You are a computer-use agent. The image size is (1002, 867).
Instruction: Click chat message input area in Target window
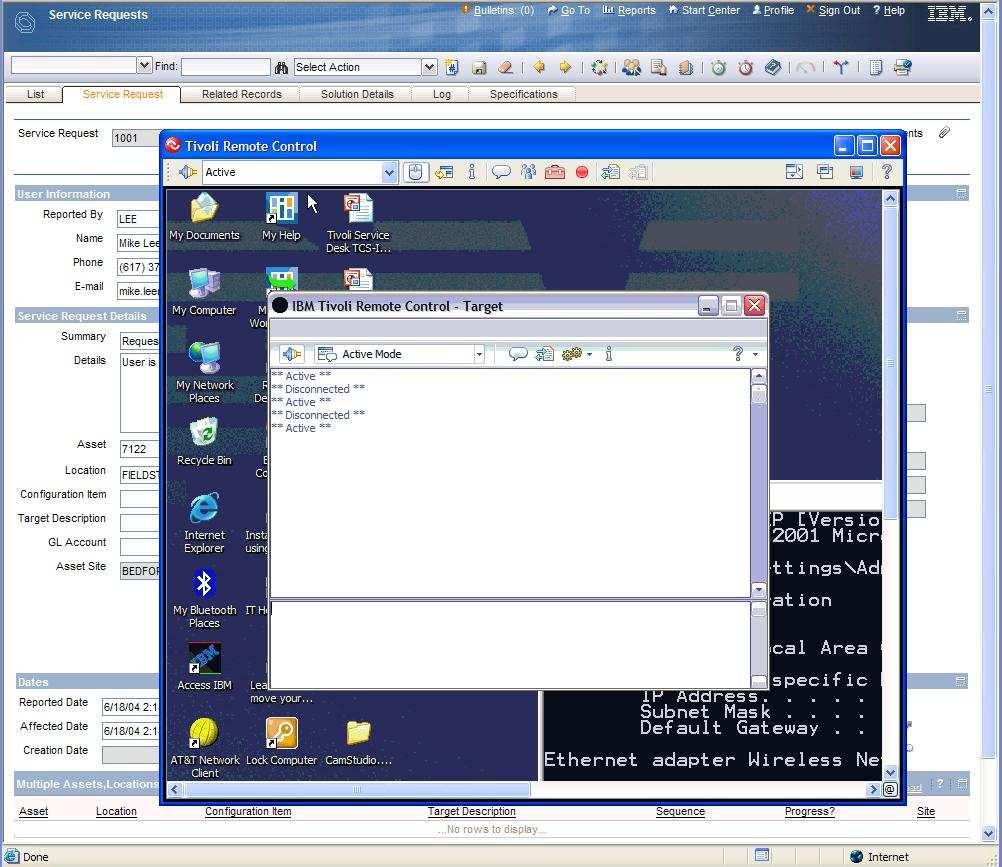tap(511, 644)
